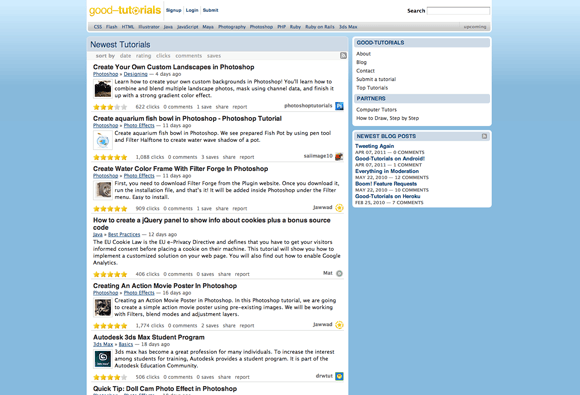Open Designing subcategory link under Custom Landscapes
Screen dimensions: 580x395
pyautogui.click(x=135, y=74)
